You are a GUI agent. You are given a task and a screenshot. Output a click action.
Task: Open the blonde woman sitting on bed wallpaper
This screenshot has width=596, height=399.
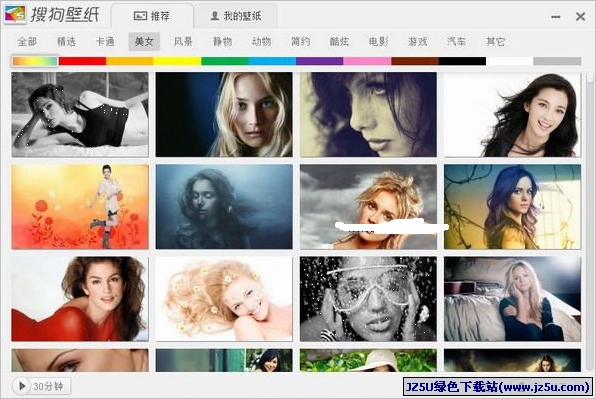pos(512,299)
